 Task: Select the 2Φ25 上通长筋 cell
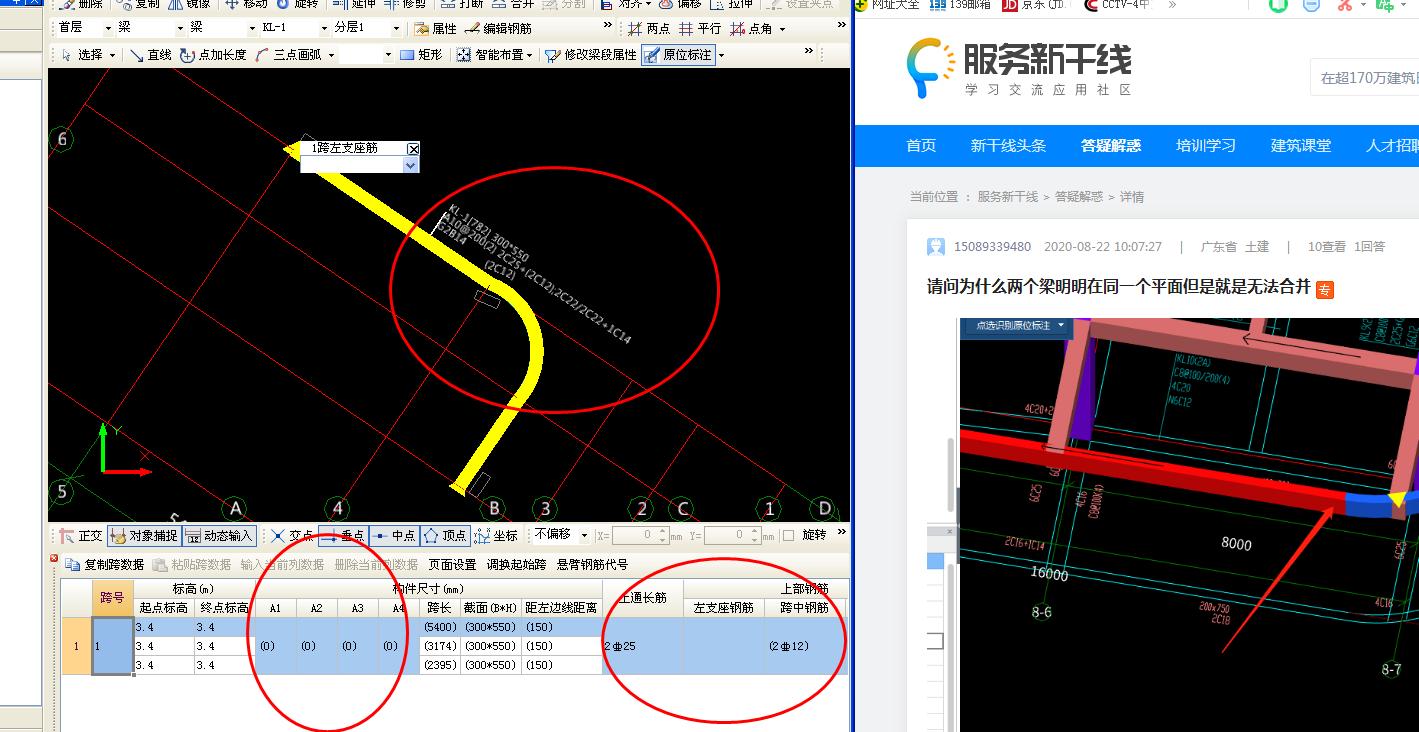point(642,646)
